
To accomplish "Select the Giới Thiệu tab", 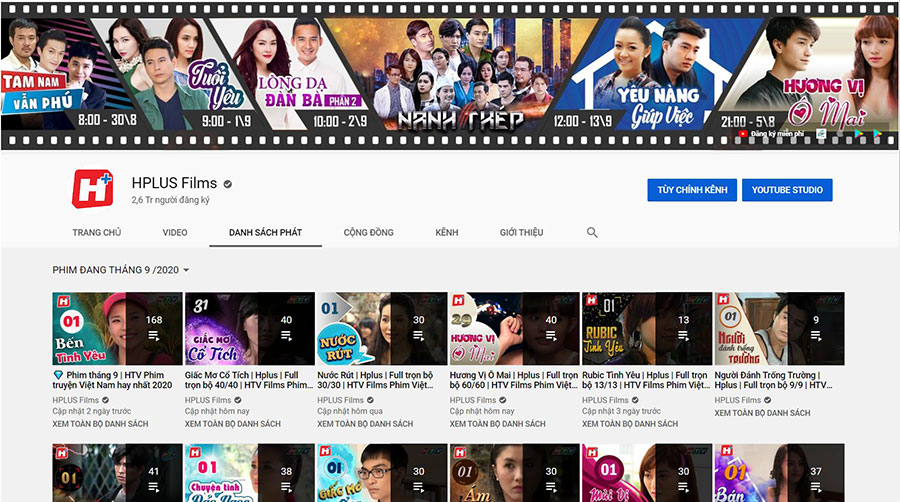I will click(x=521, y=232).
